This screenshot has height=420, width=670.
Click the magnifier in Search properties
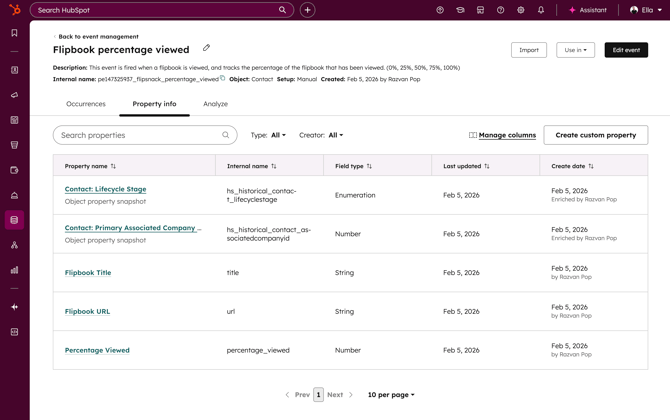pyautogui.click(x=226, y=135)
